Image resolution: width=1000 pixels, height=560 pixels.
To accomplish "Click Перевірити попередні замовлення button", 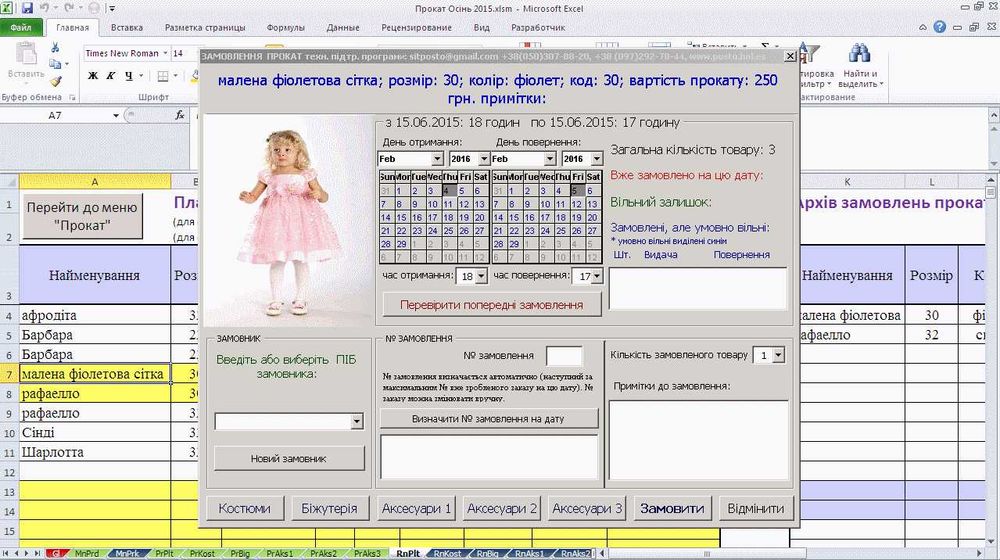I will (x=492, y=305).
